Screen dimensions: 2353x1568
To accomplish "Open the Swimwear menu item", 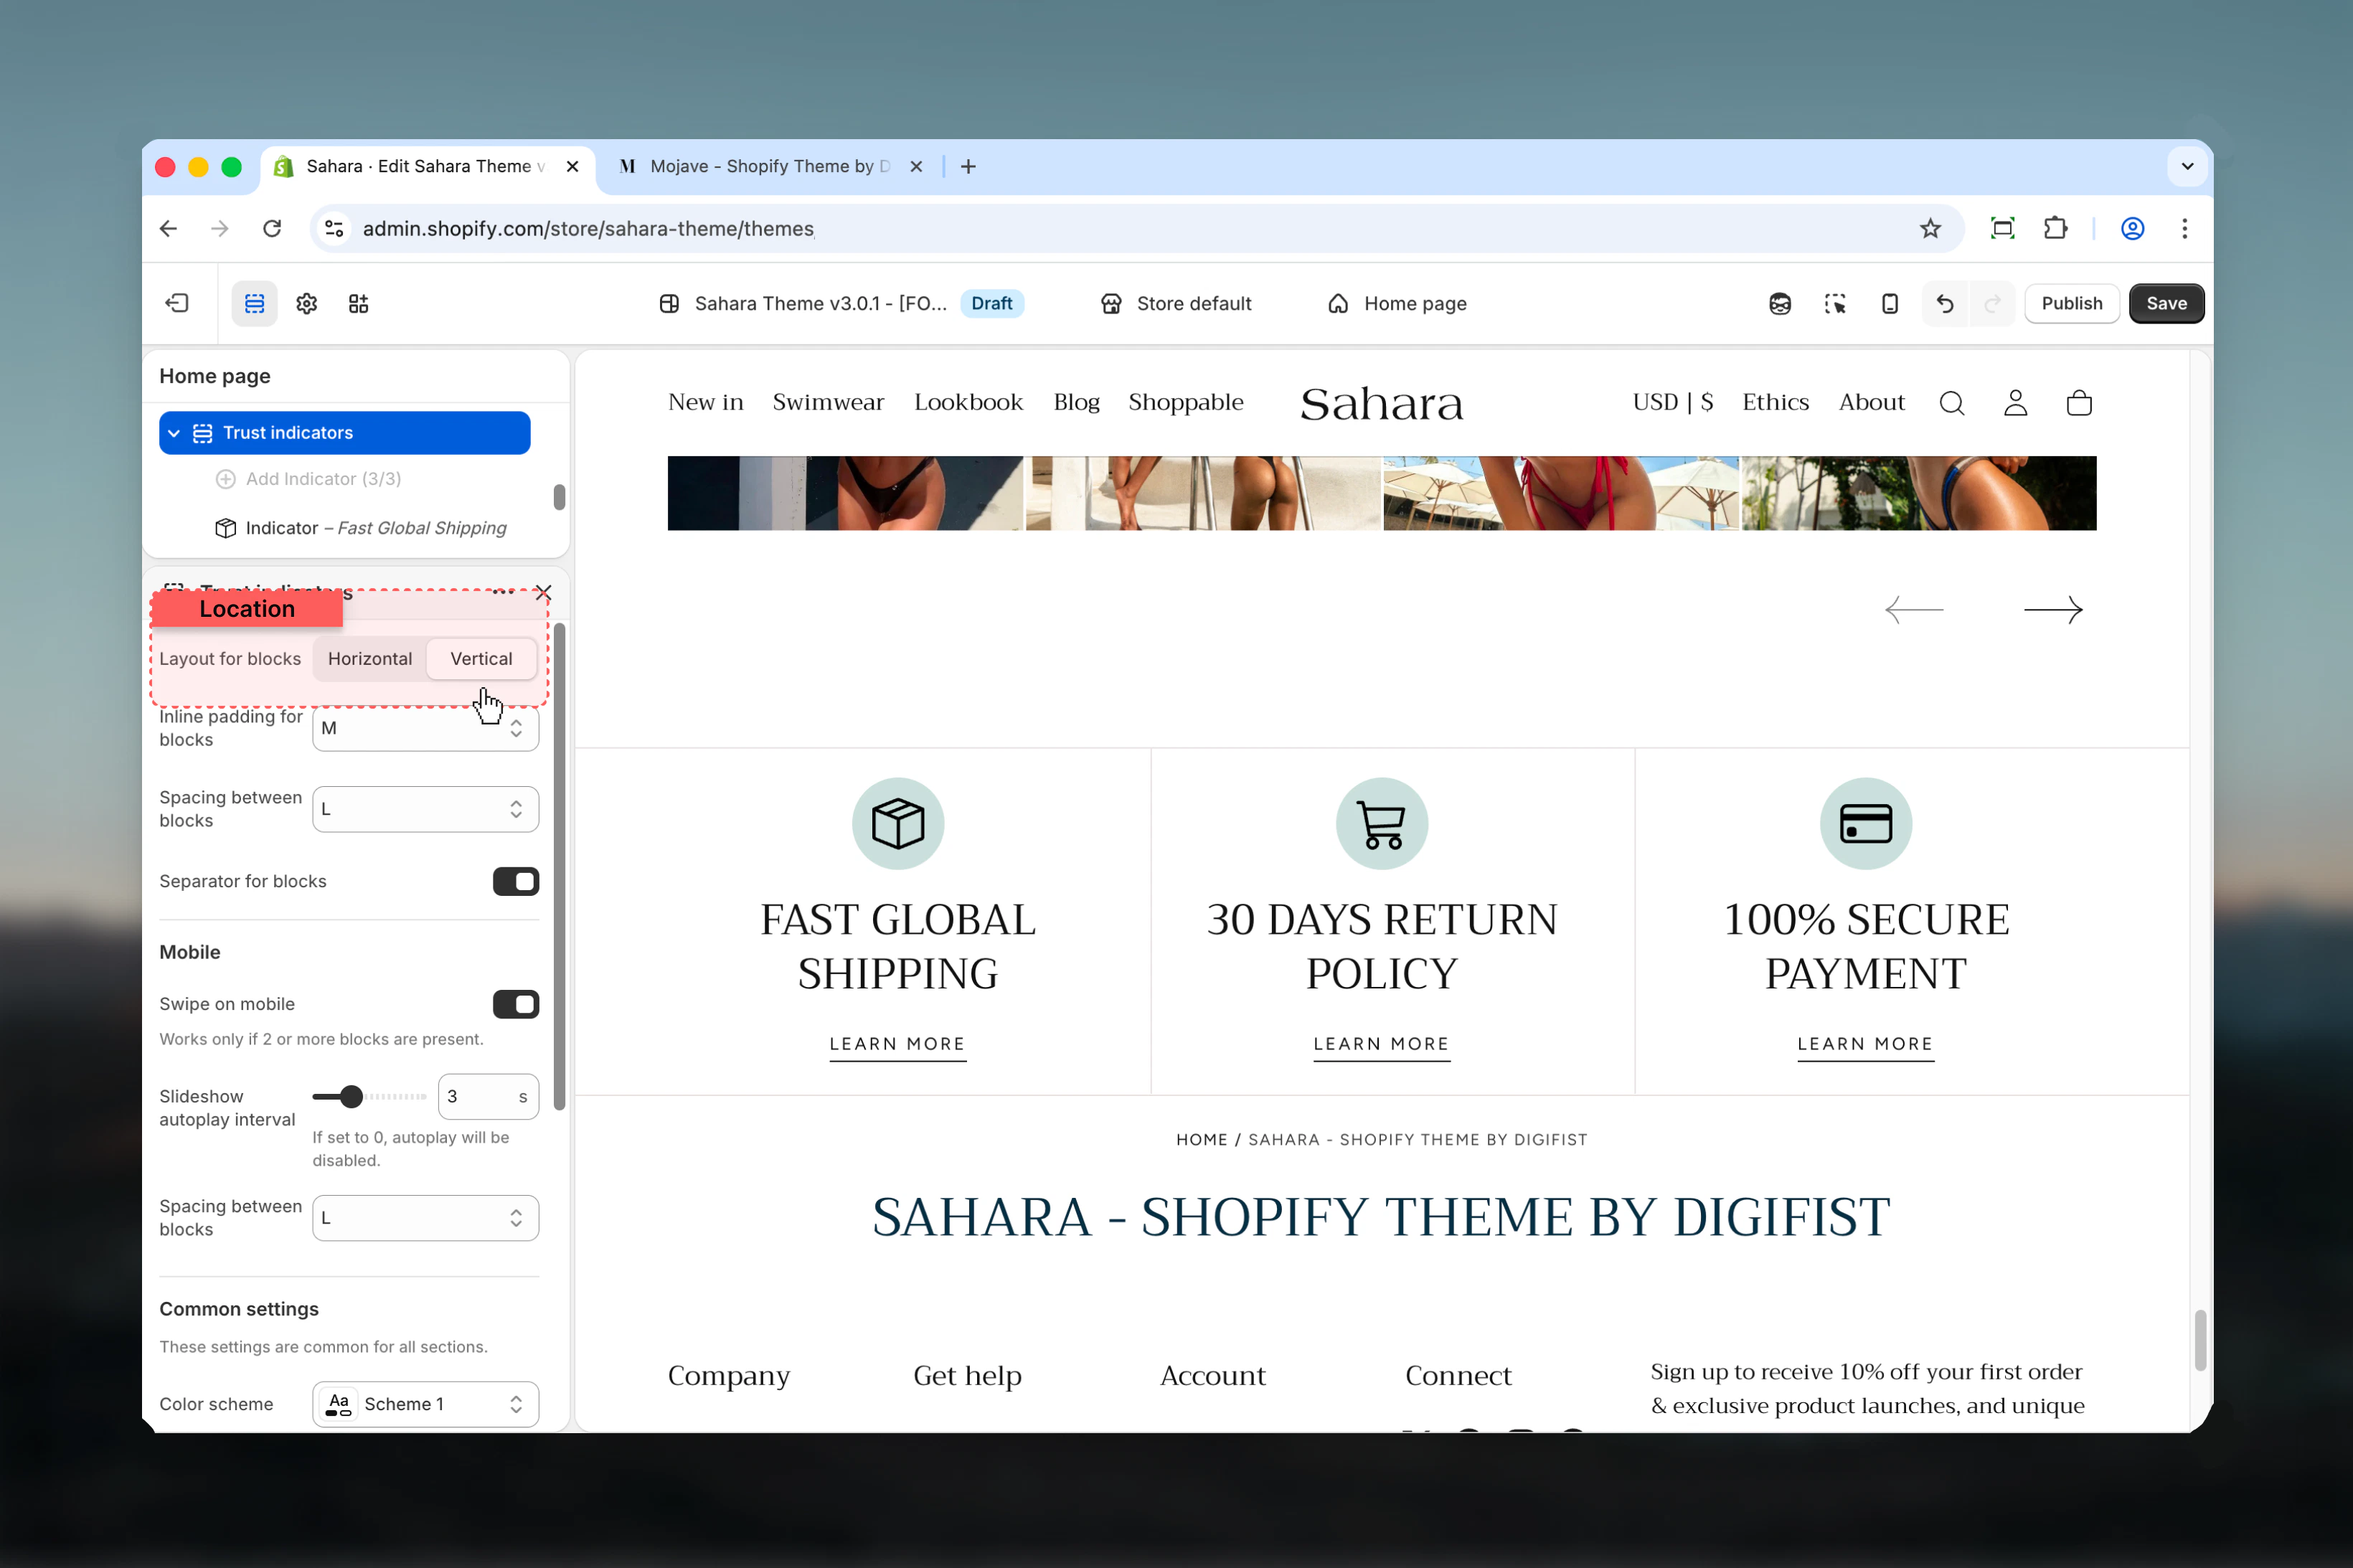I will (x=828, y=403).
